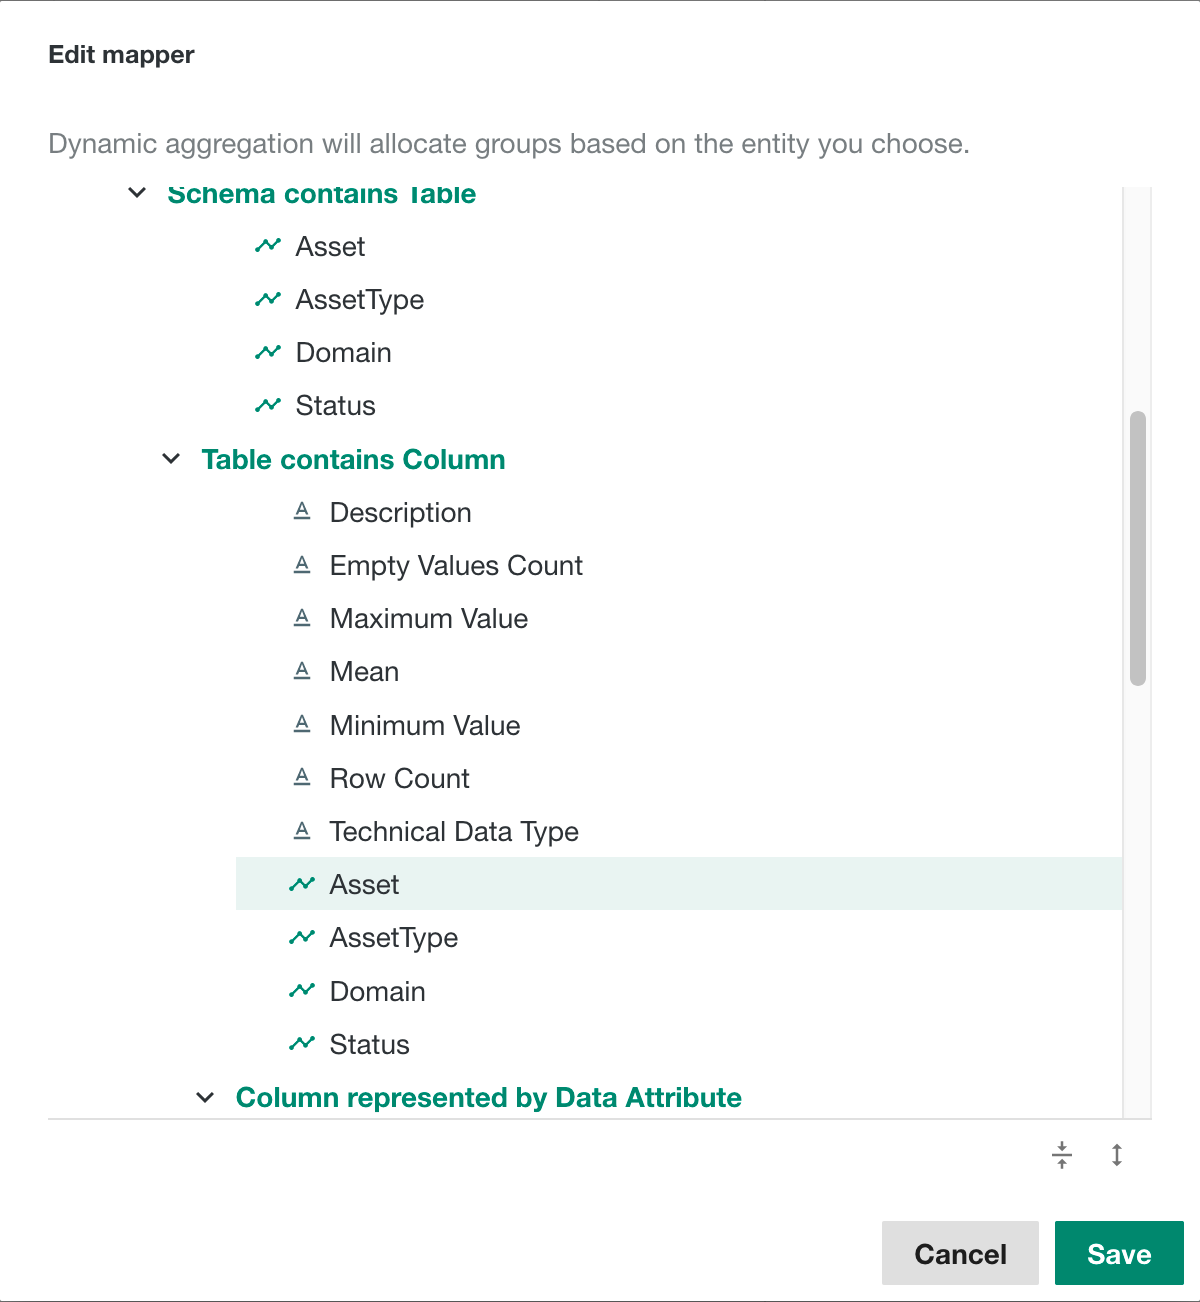Click the attribute icon beside Row Count

point(302,777)
